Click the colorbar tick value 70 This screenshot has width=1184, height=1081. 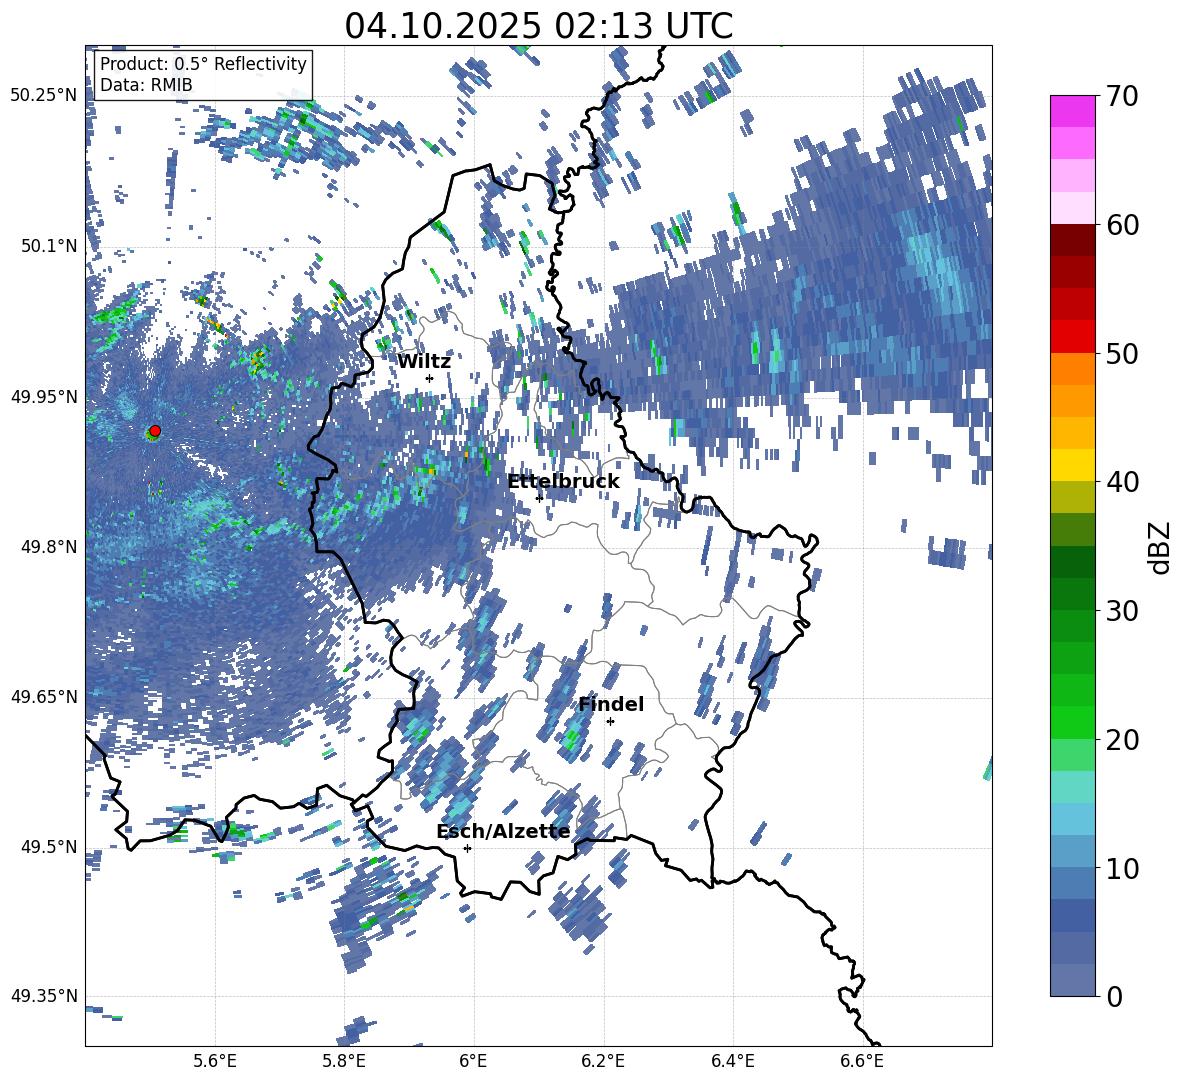pyautogui.click(x=1122, y=96)
